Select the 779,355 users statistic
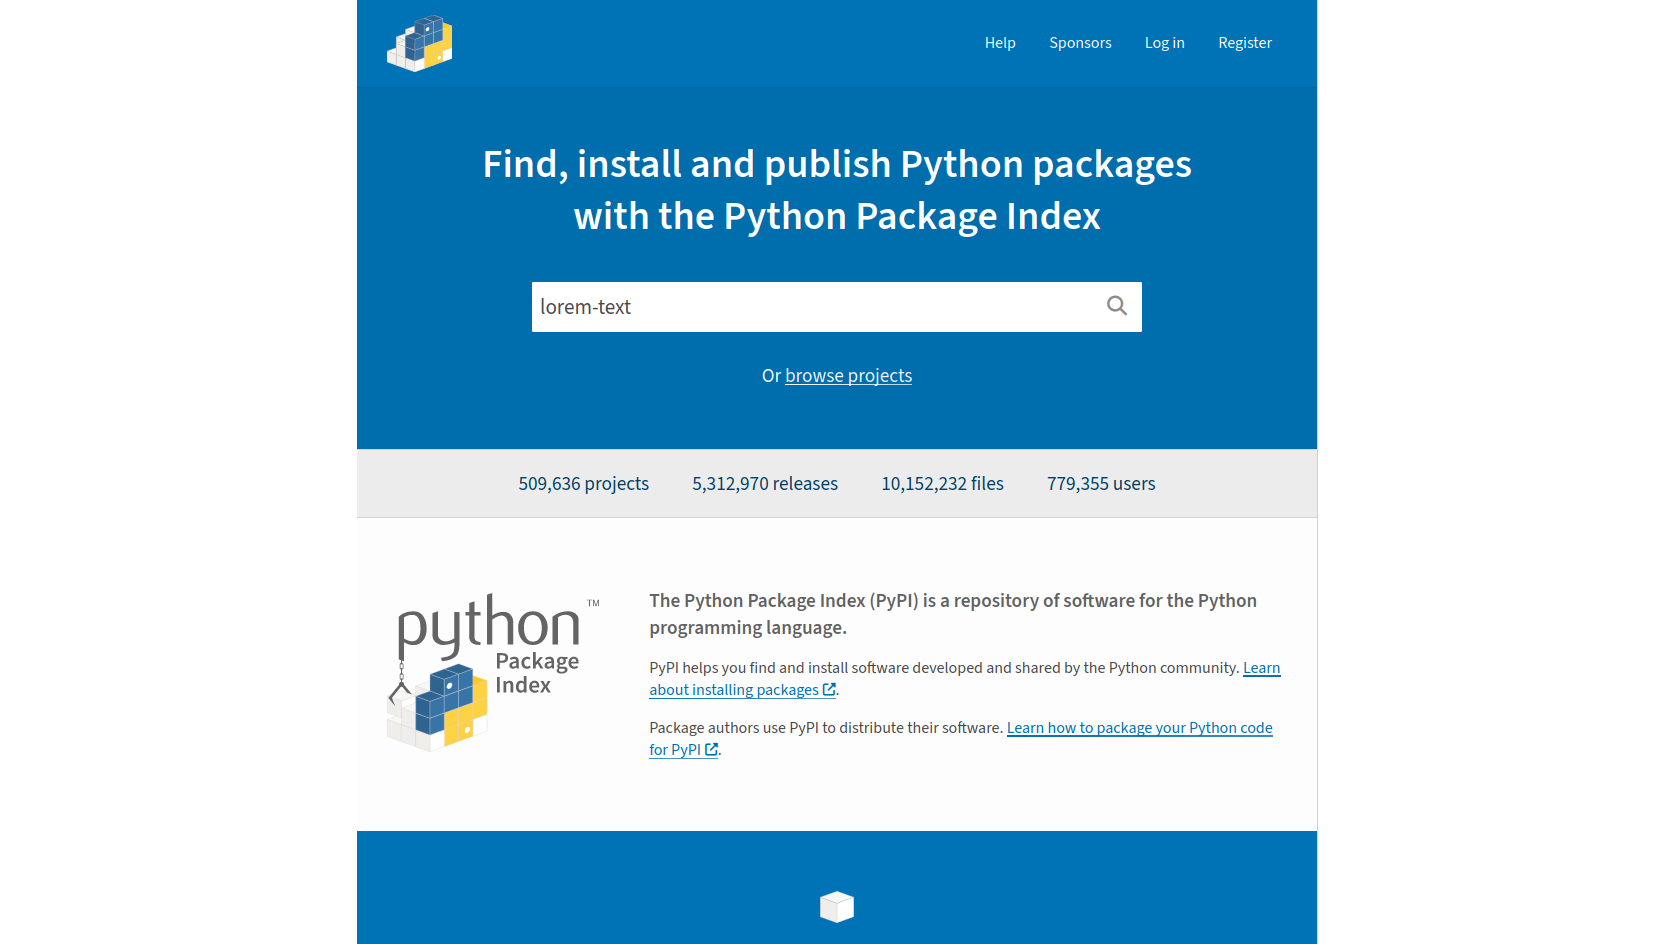Image resolution: width=1678 pixels, height=944 pixels. pyautogui.click(x=1101, y=484)
